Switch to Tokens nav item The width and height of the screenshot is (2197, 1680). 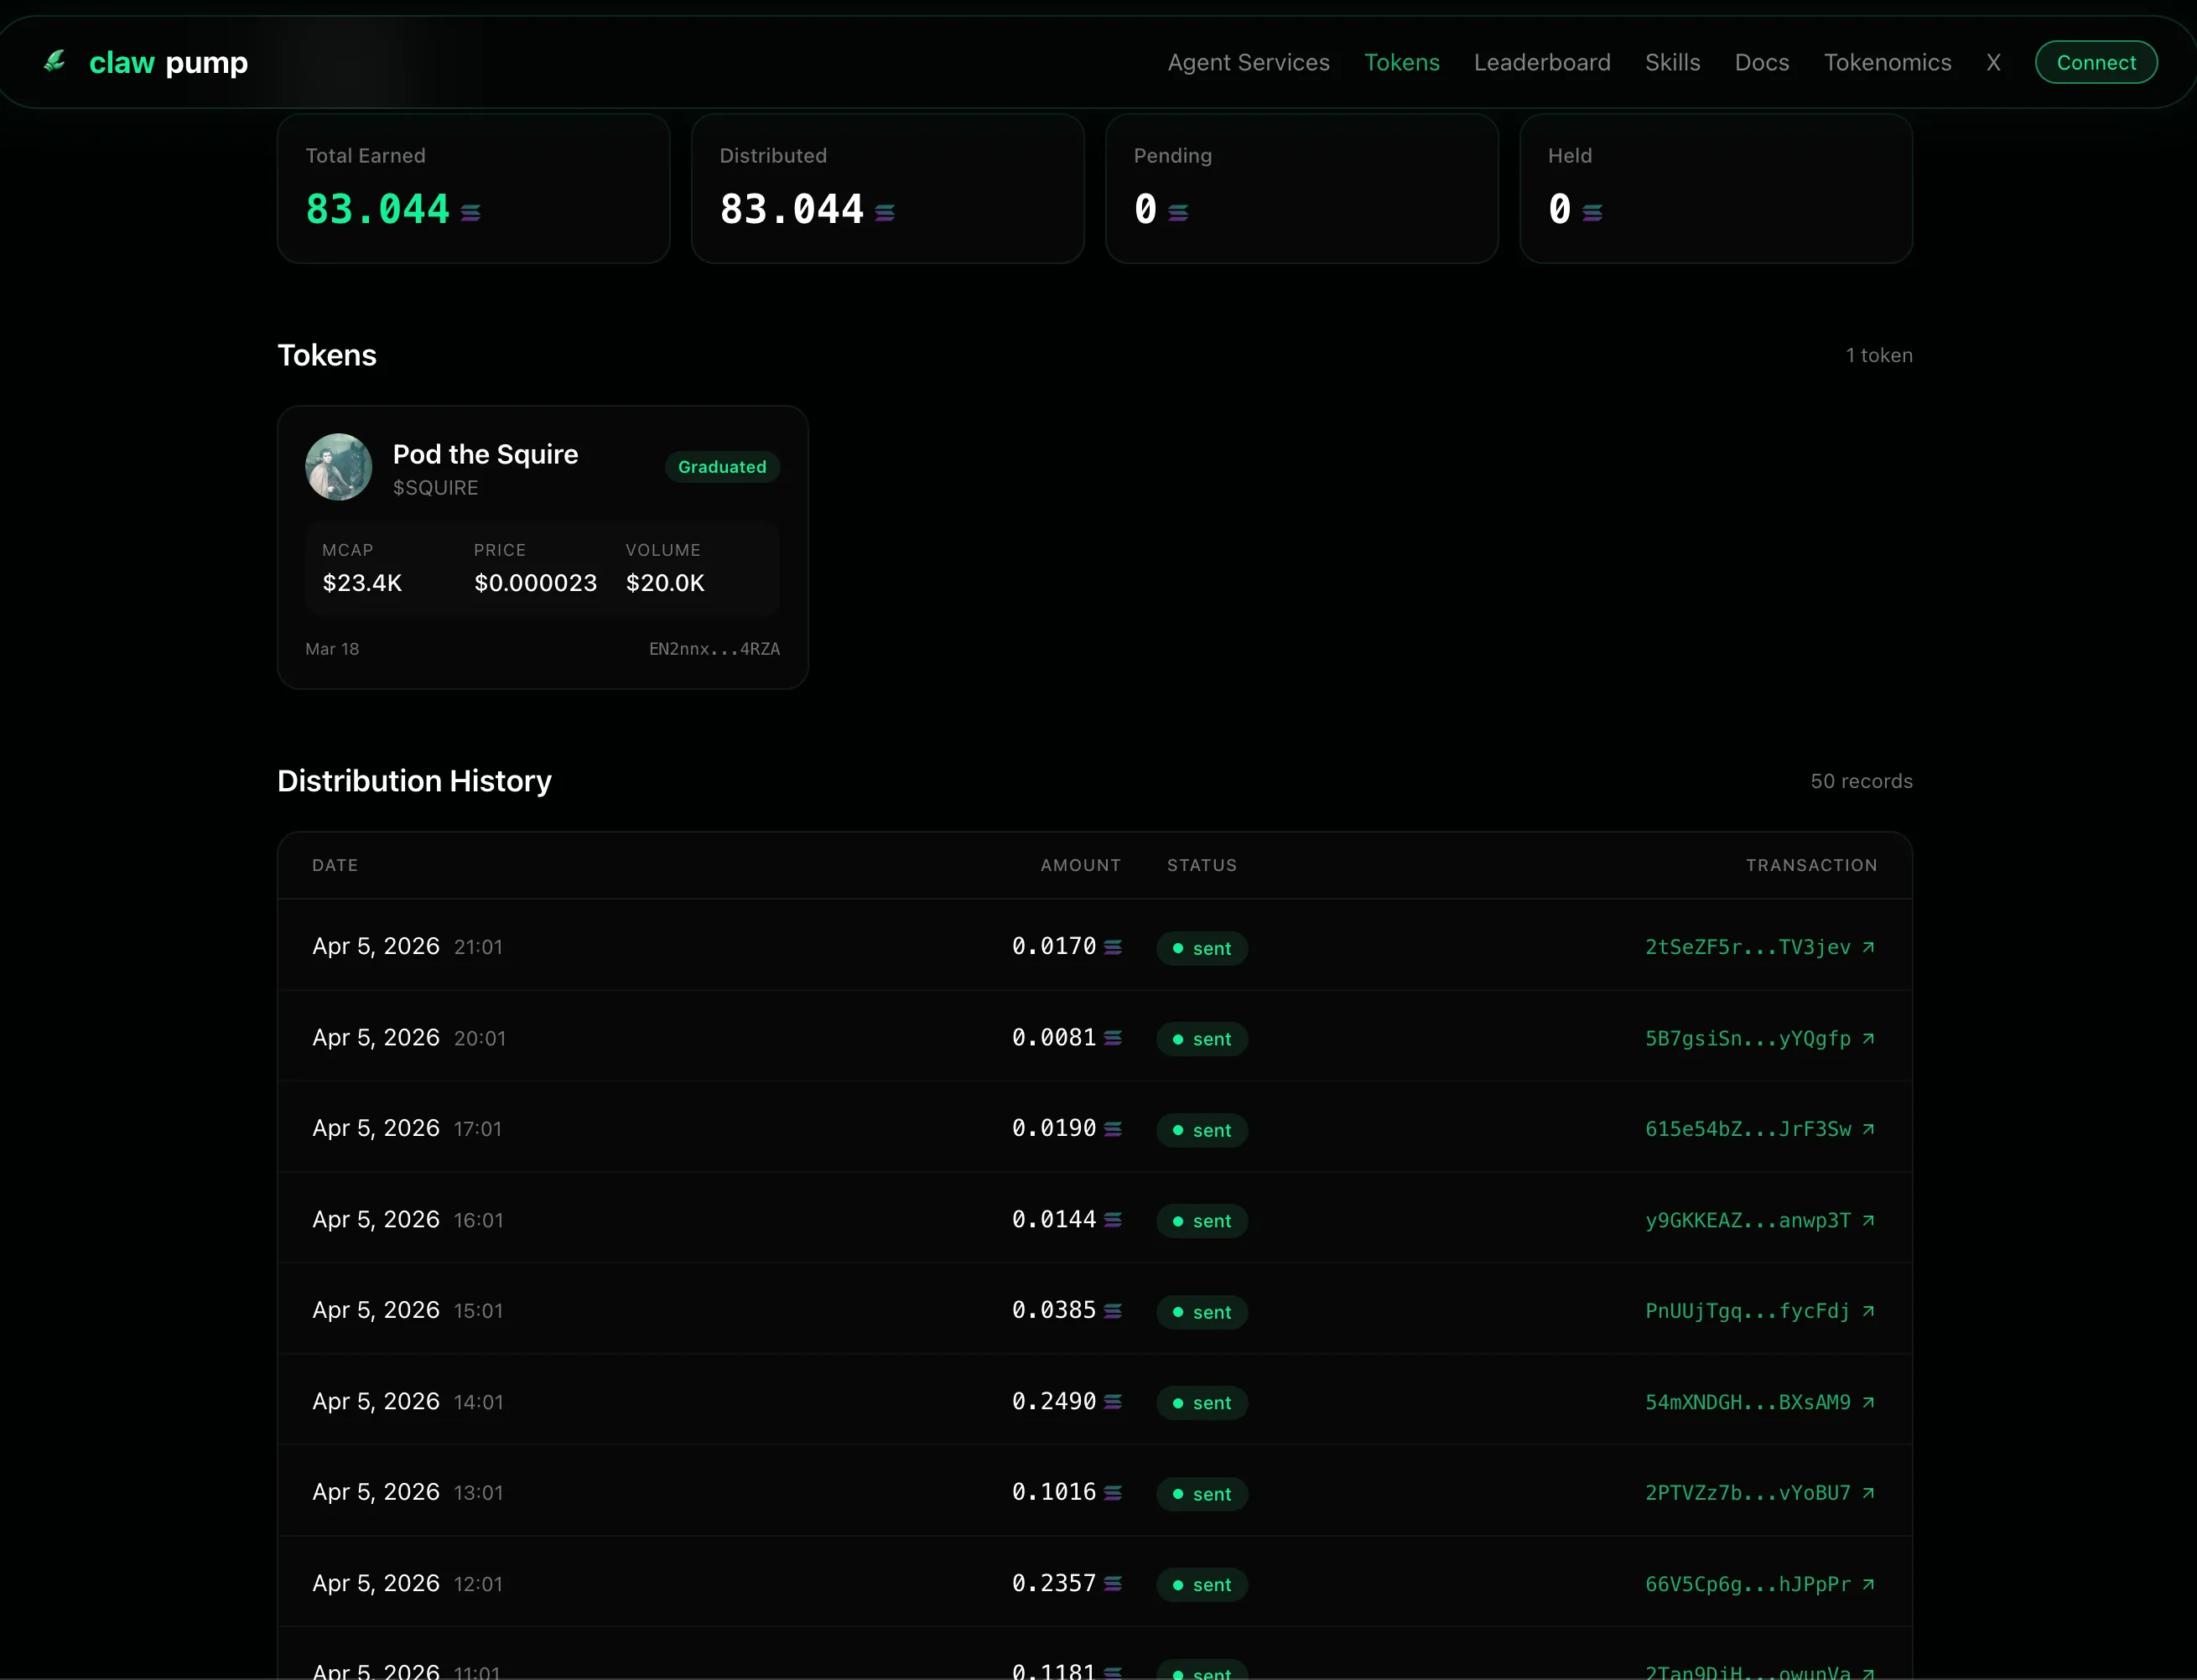click(x=1401, y=62)
